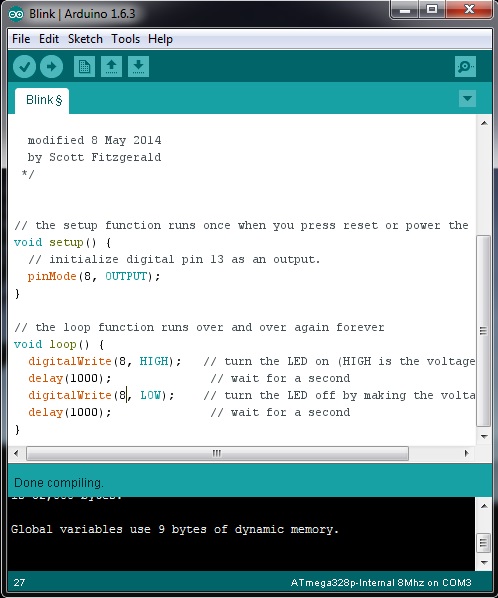Click the 'digitalWrite(8, HIGH);' statement
Viewport: 498px width, 598px height.
(x=105, y=361)
